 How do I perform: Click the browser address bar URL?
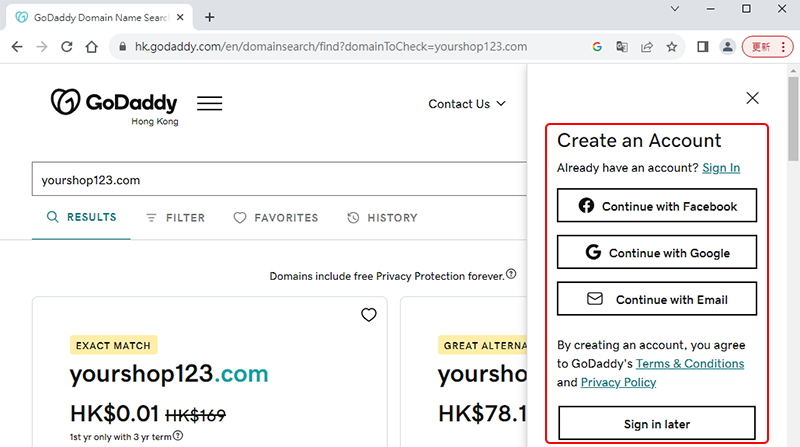[x=331, y=47]
